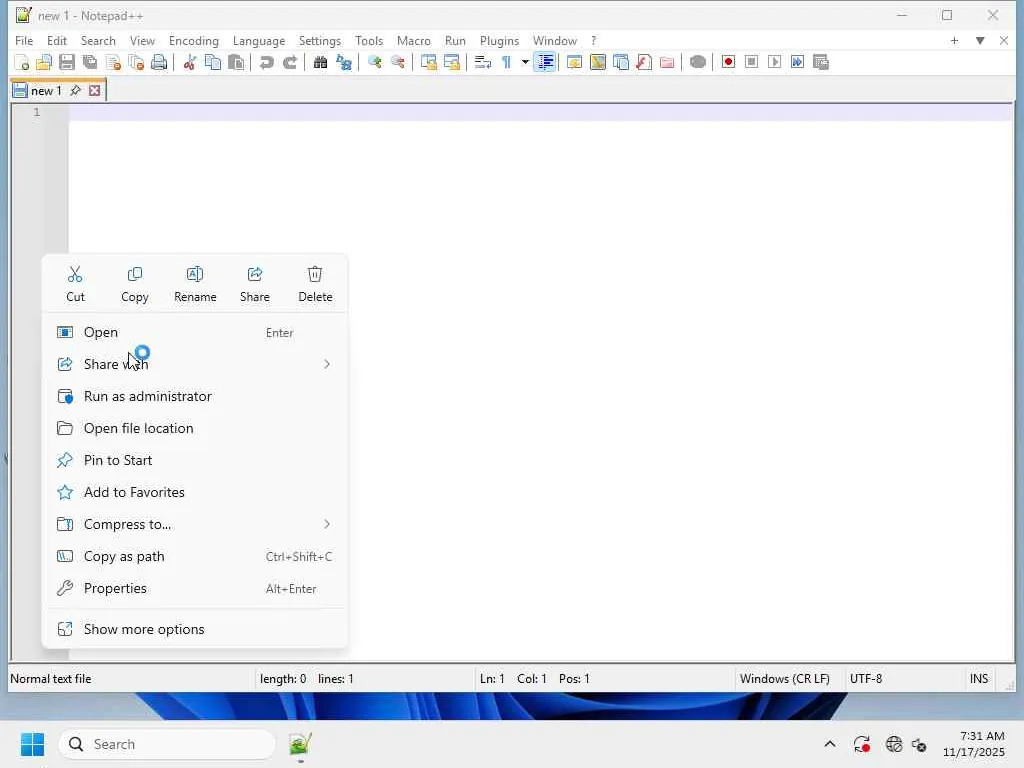Click the Close document toolbar icon
The height and width of the screenshot is (768, 1024).
point(113,63)
